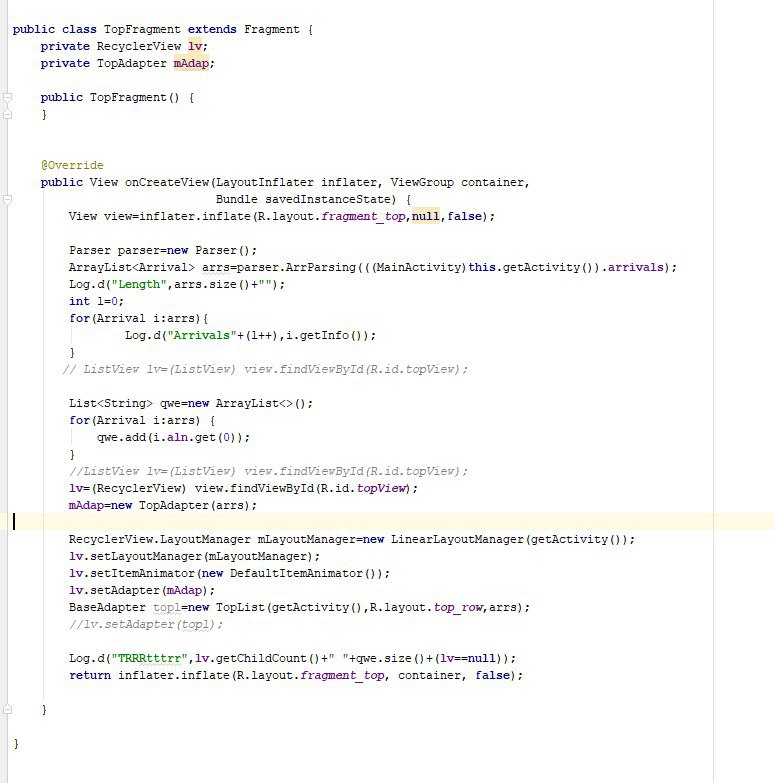
Task: Click 'ArrayList<>()' in the qwe declaration
Action: 260,403
